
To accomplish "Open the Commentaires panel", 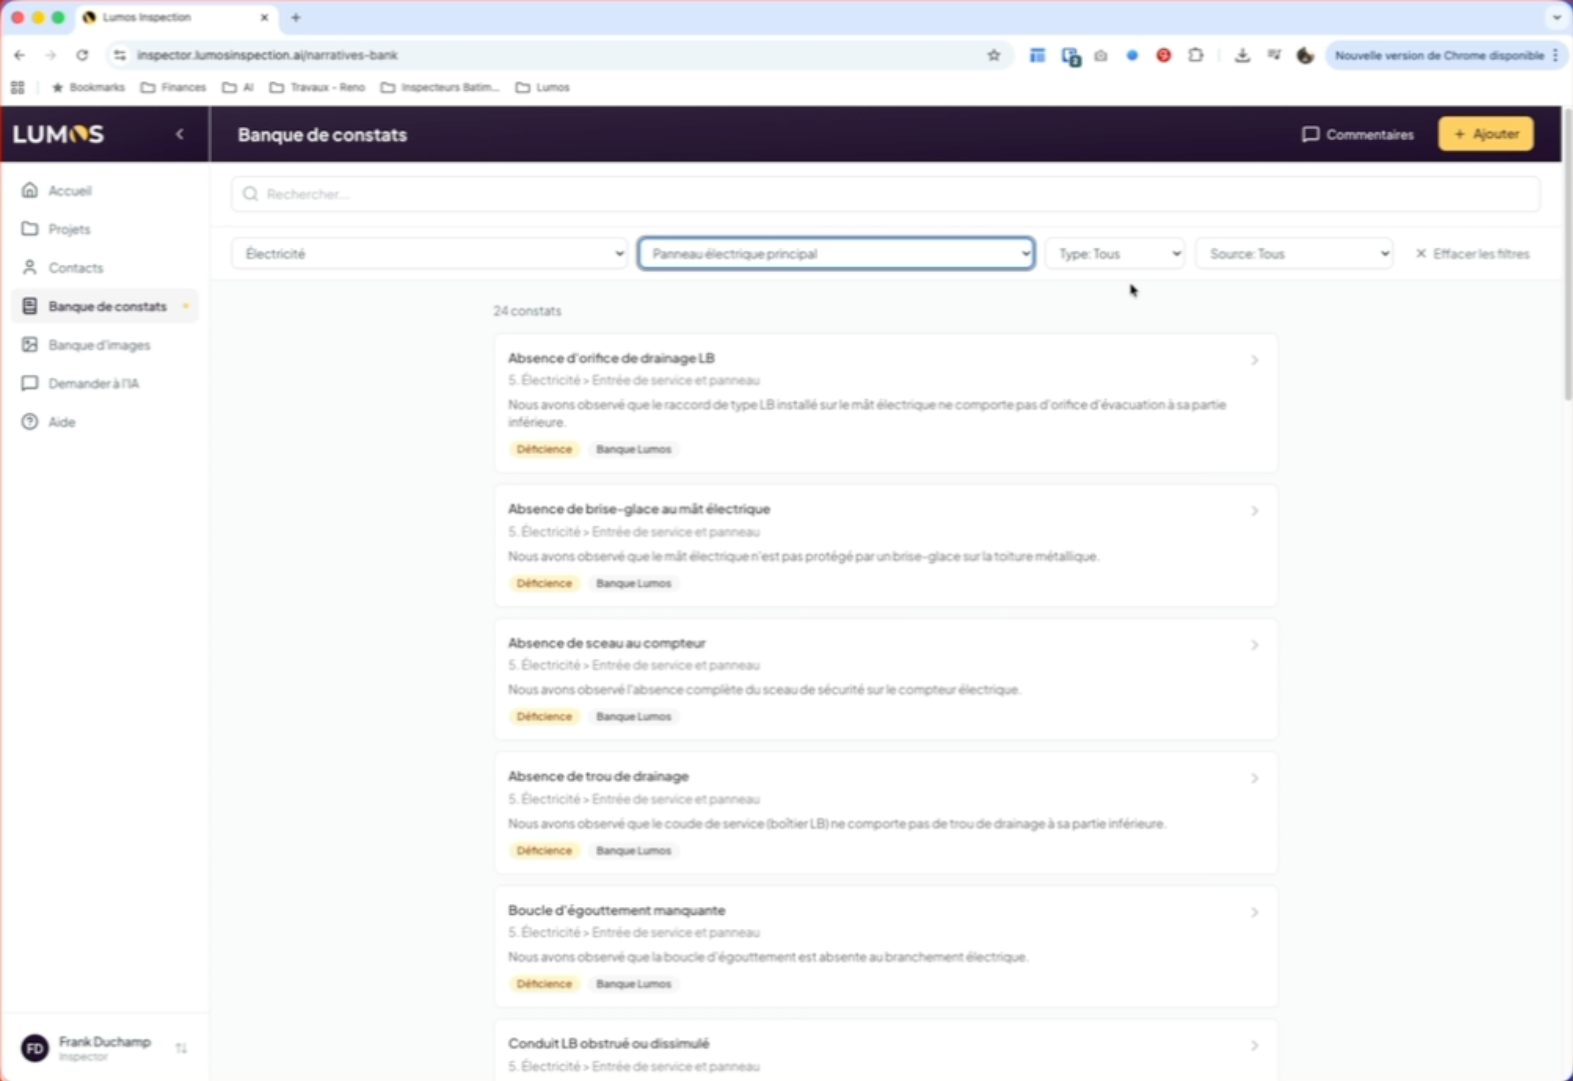I will (1357, 134).
